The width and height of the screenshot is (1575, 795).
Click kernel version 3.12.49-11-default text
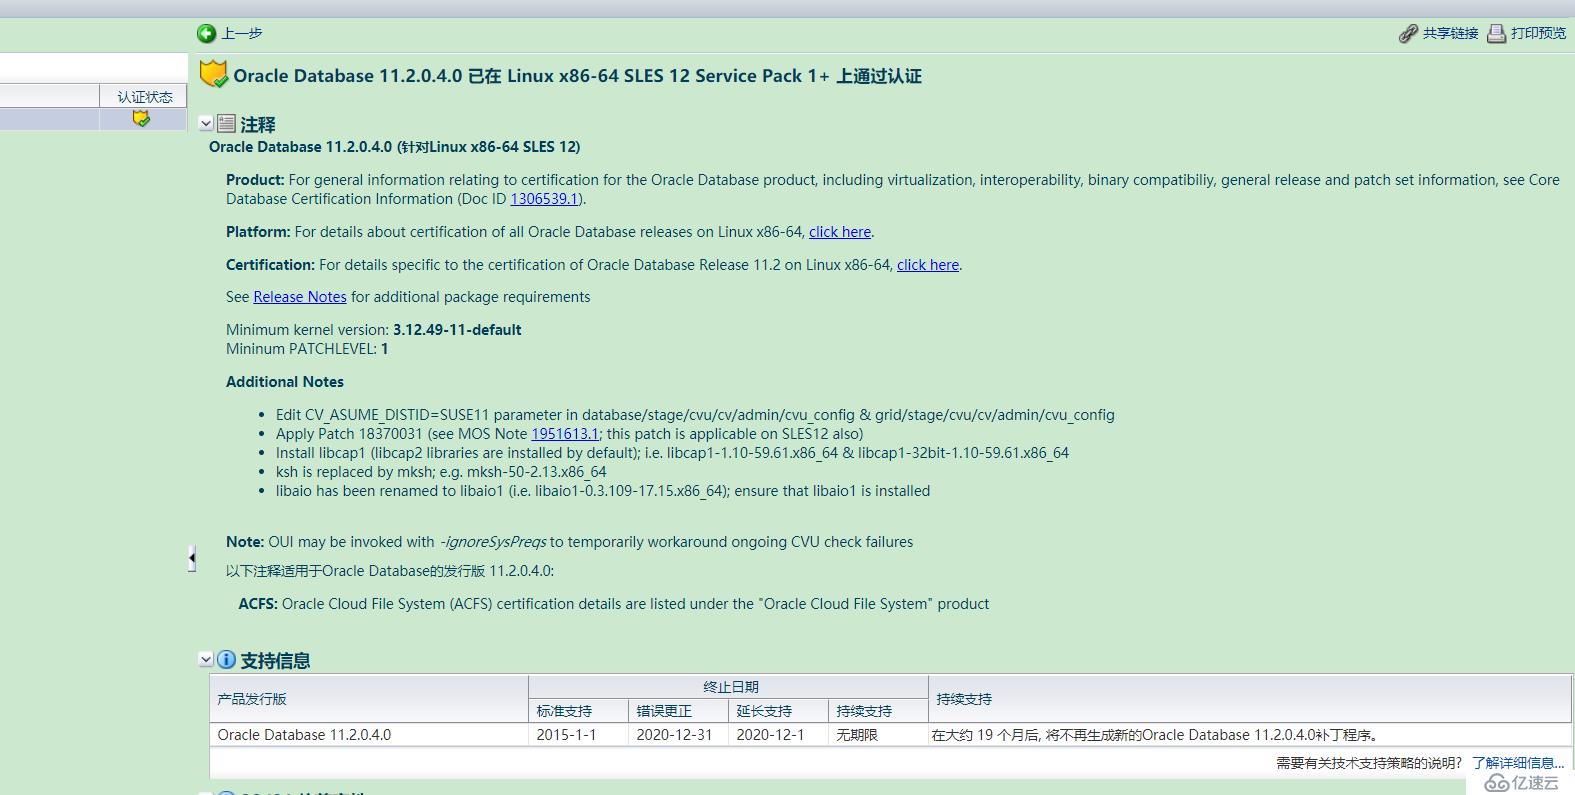coord(457,330)
